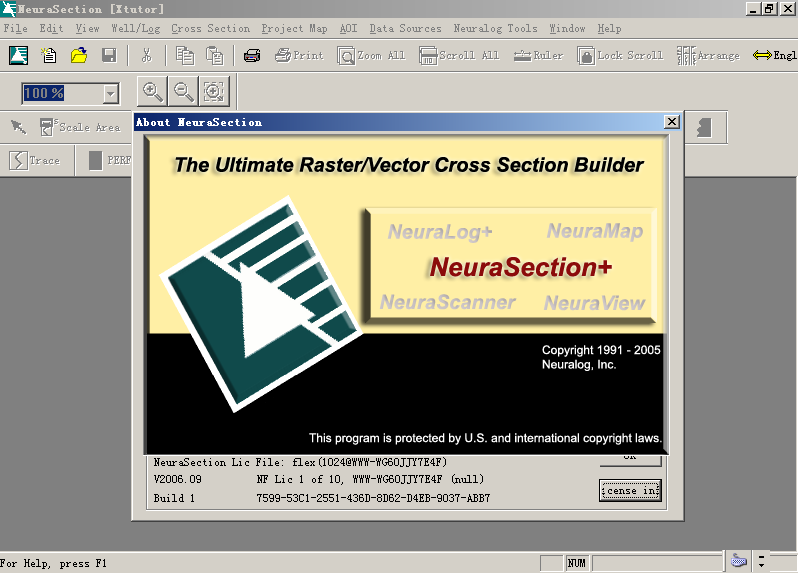Open a file with the folder icon

coord(79,55)
